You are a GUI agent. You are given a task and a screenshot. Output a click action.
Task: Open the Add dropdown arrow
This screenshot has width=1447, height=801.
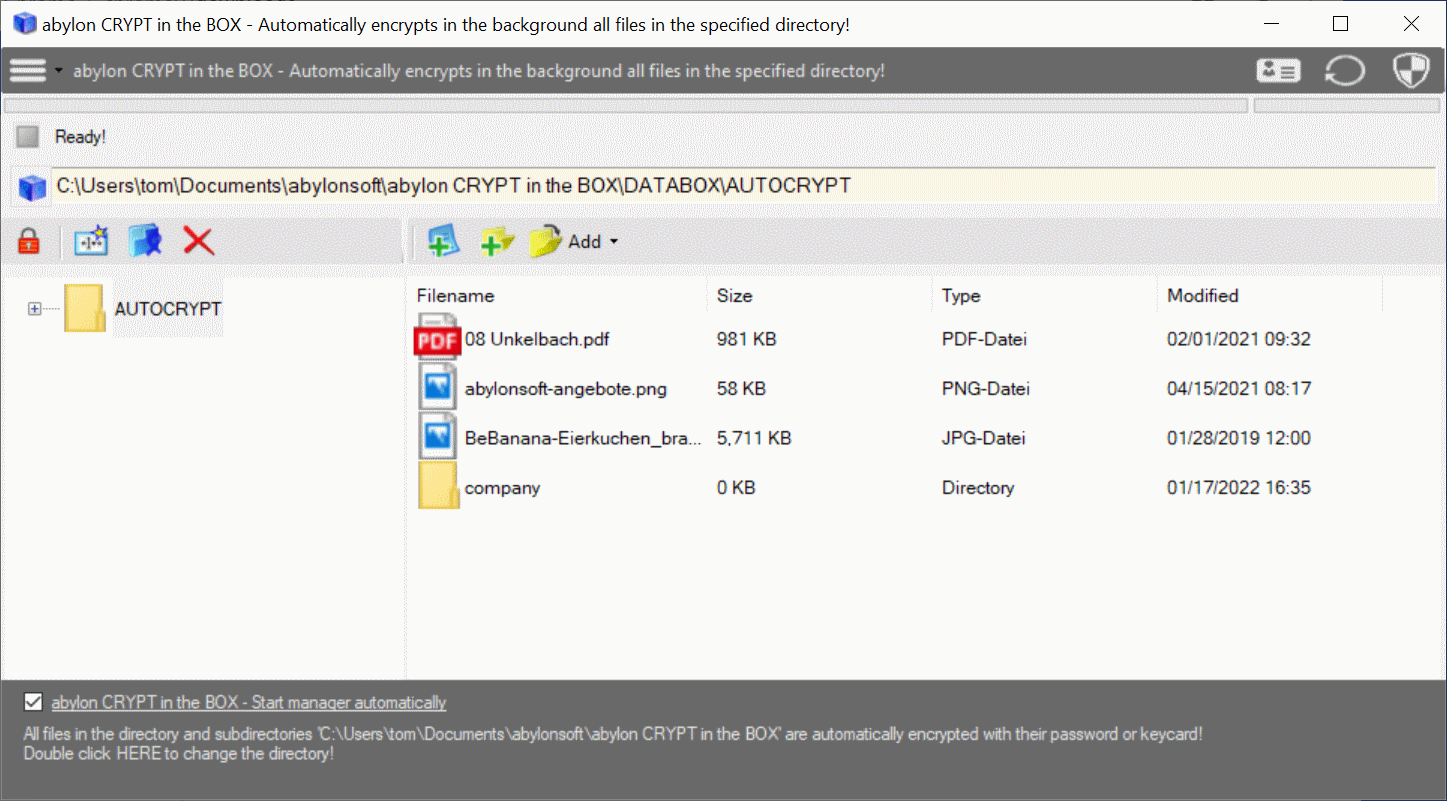pos(614,242)
